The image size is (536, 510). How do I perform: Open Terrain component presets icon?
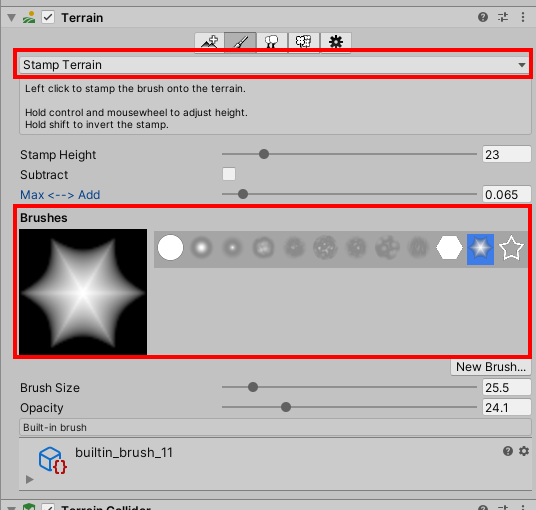coord(503,17)
